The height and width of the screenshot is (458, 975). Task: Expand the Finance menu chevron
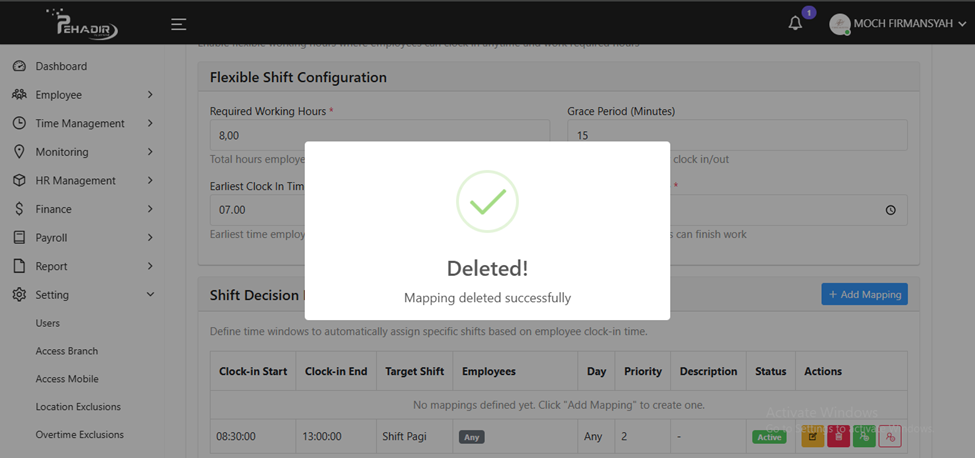point(150,209)
